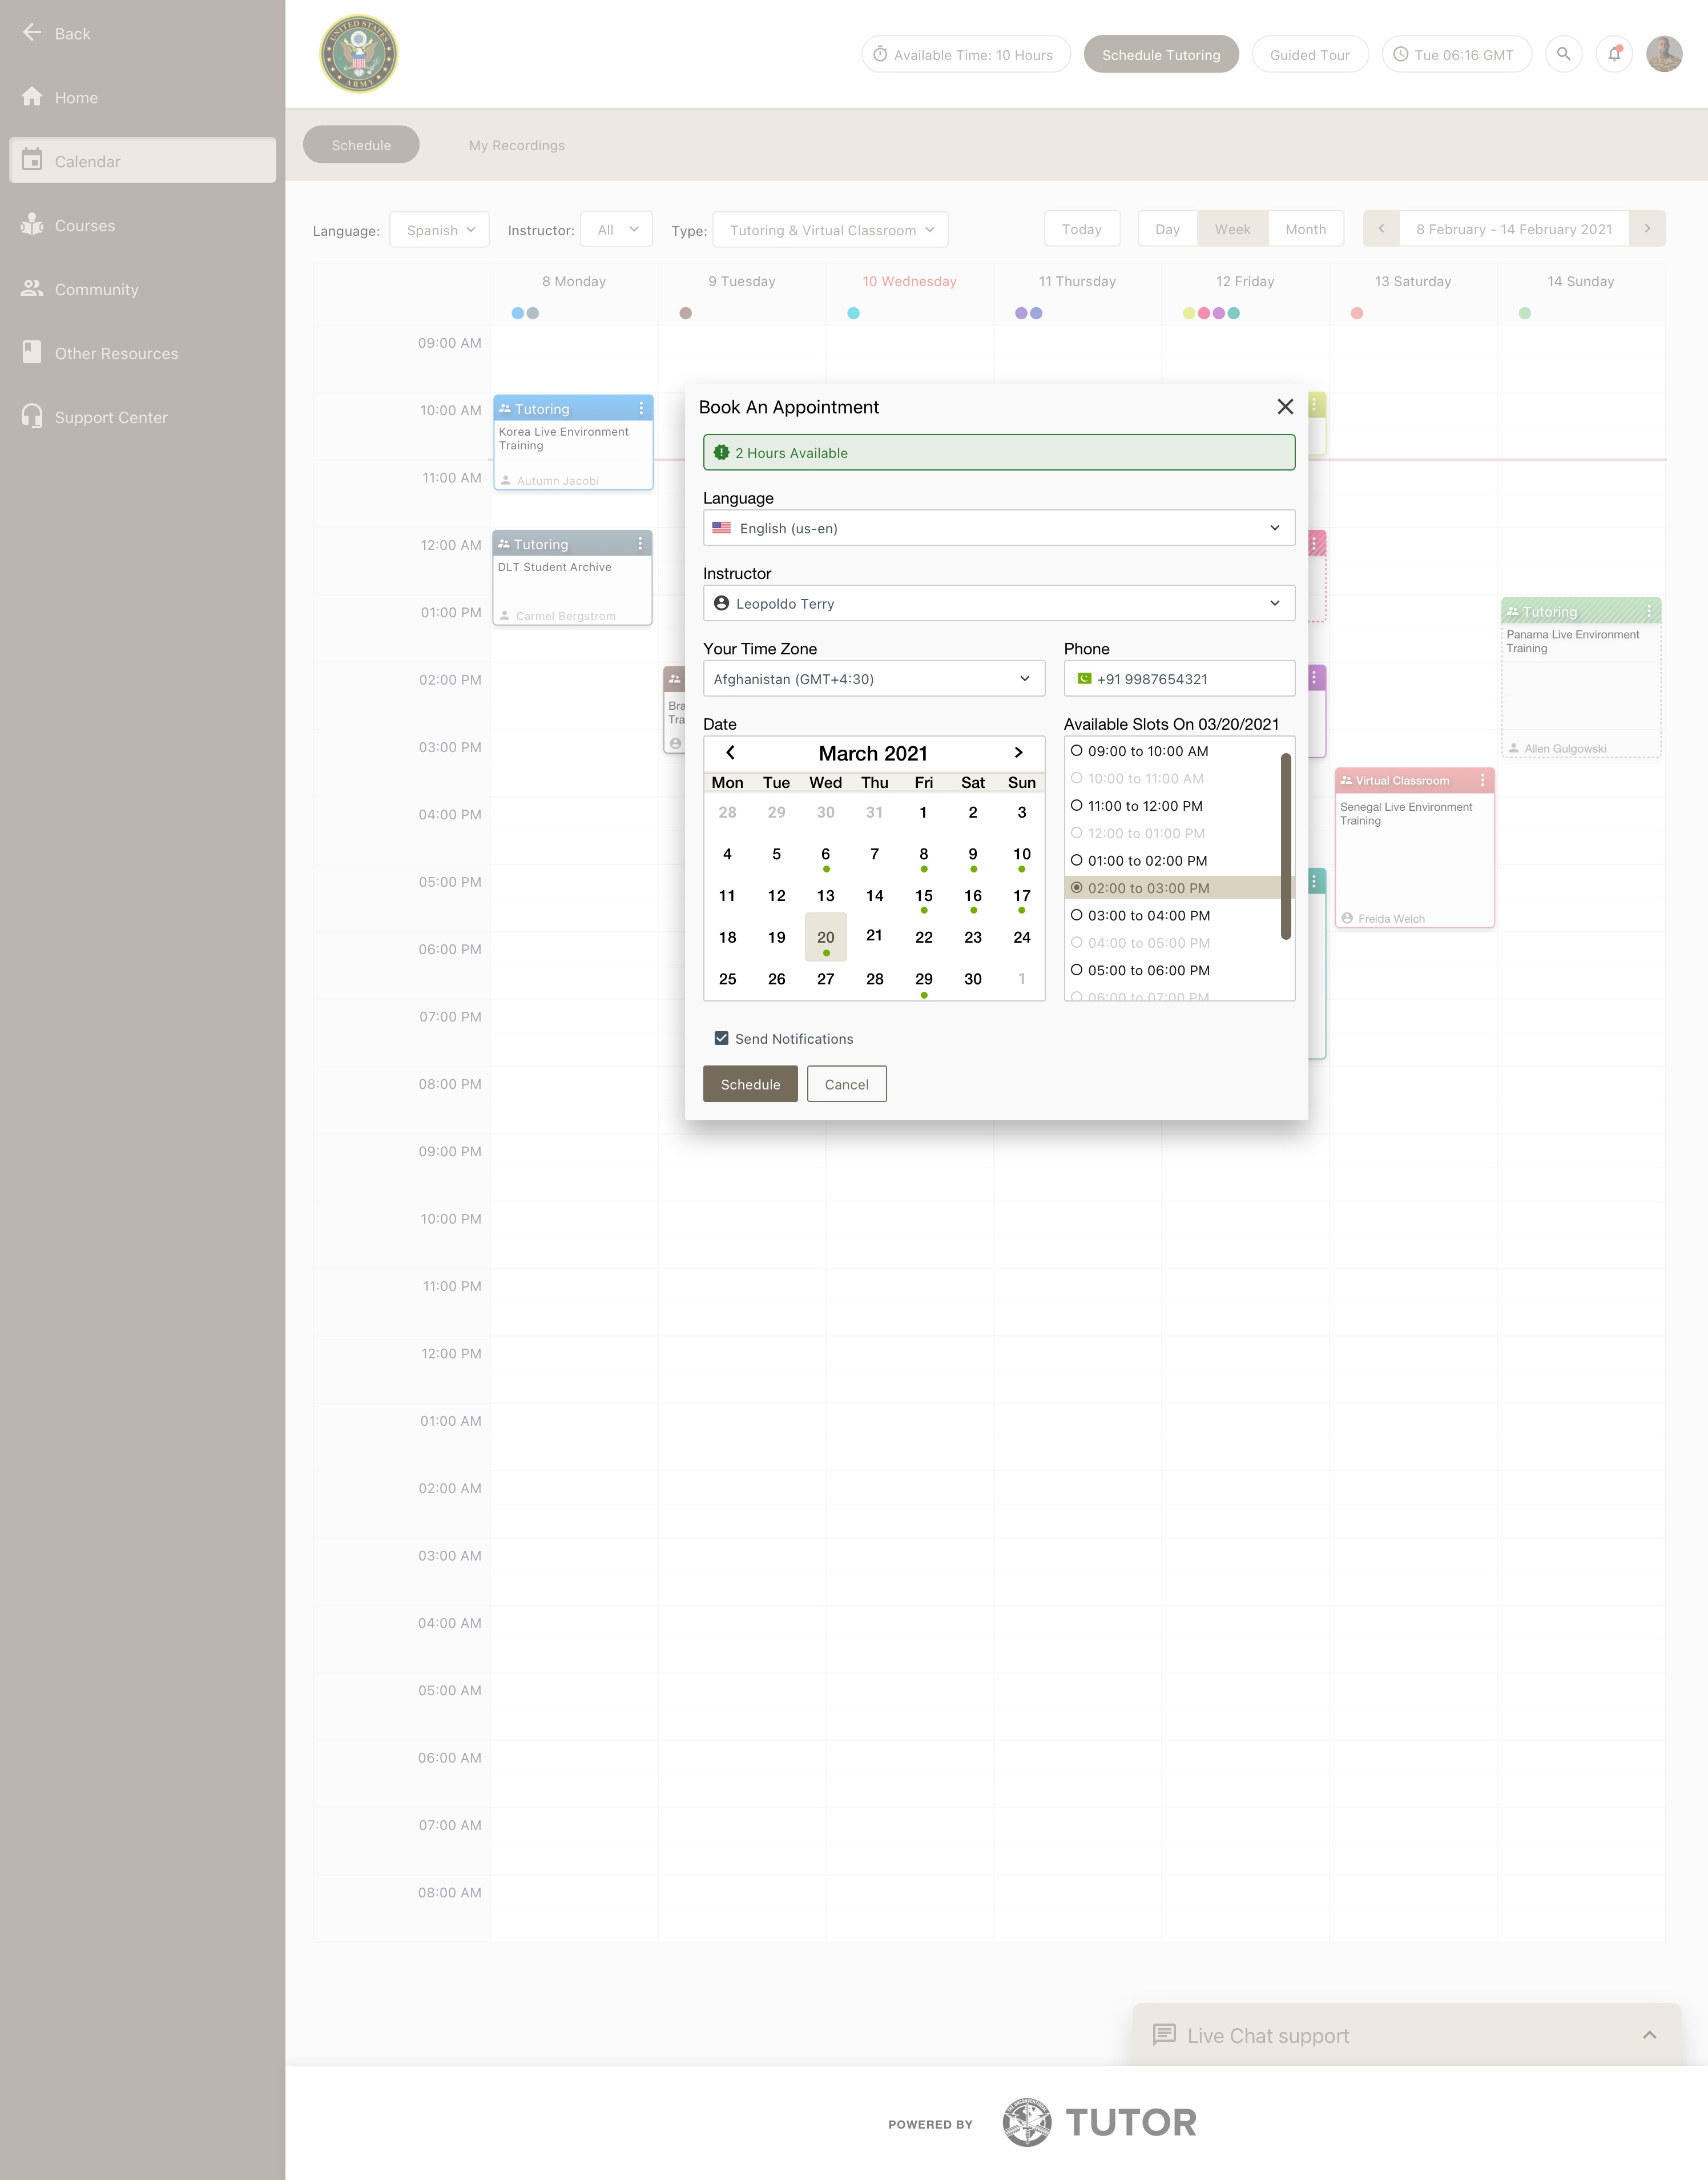Screen dimensions: 1708x2180
Task: Close the Book An Appointment dialog
Action: pyautogui.click(x=1285, y=407)
